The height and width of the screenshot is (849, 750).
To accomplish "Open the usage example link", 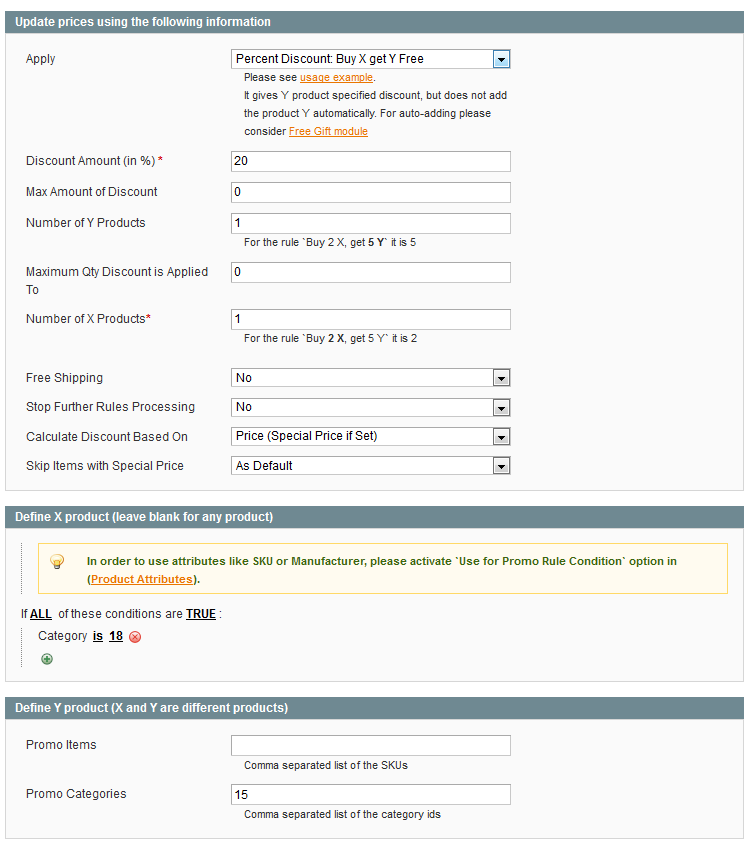I will tap(336, 77).
